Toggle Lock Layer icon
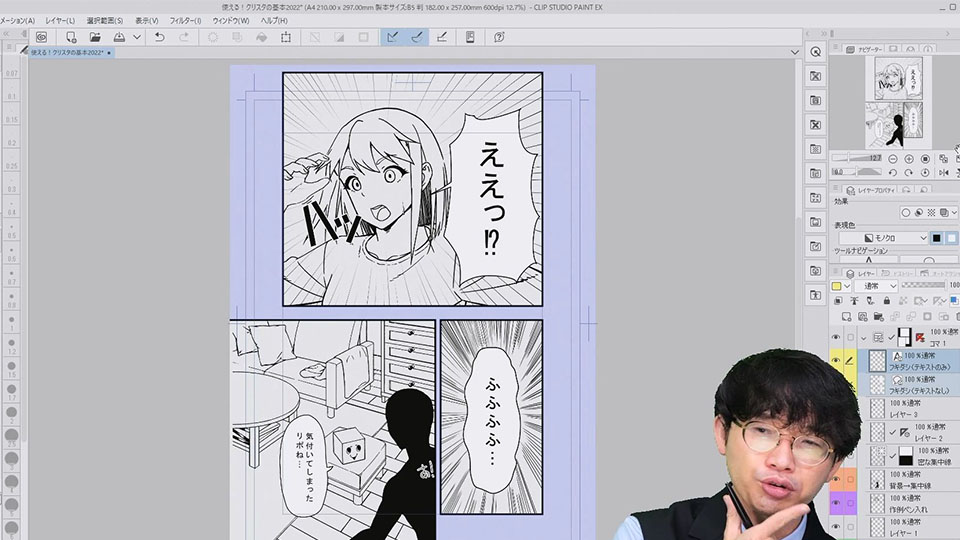Image resolution: width=960 pixels, height=540 pixels. pyautogui.click(x=887, y=301)
